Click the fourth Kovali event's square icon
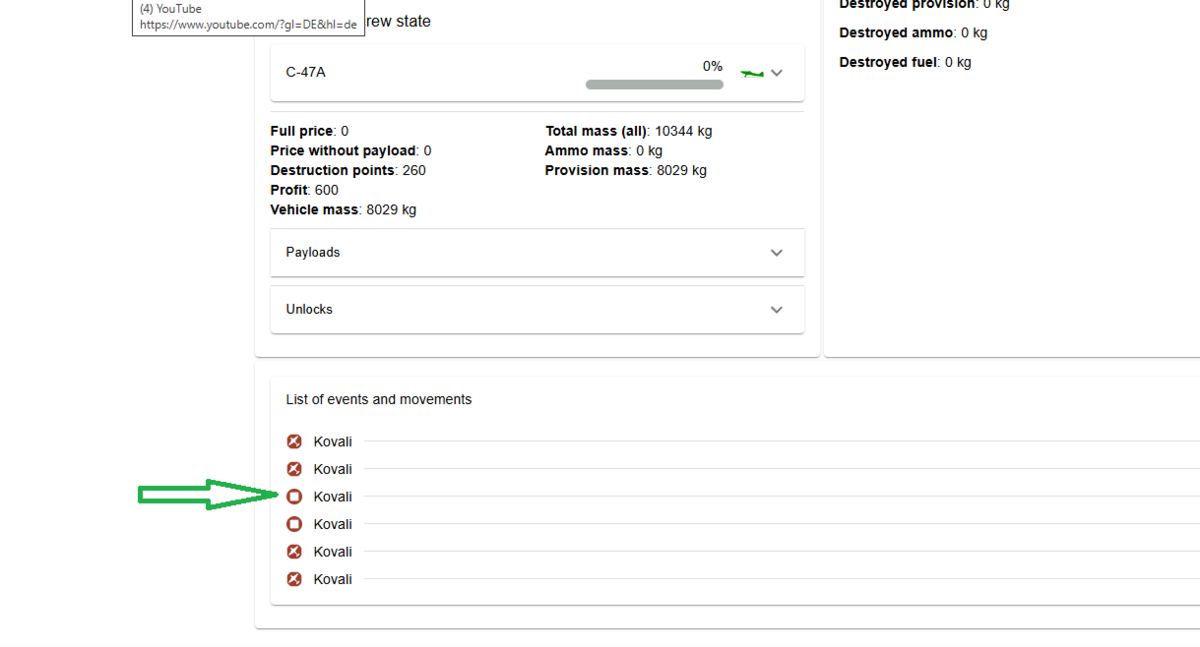Viewport: 1200px width, 647px height. (x=294, y=524)
